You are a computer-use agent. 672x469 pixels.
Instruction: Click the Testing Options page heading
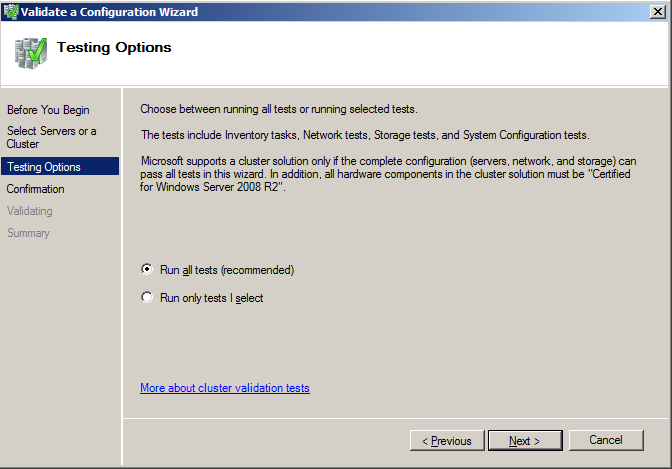(x=114, y=47)
